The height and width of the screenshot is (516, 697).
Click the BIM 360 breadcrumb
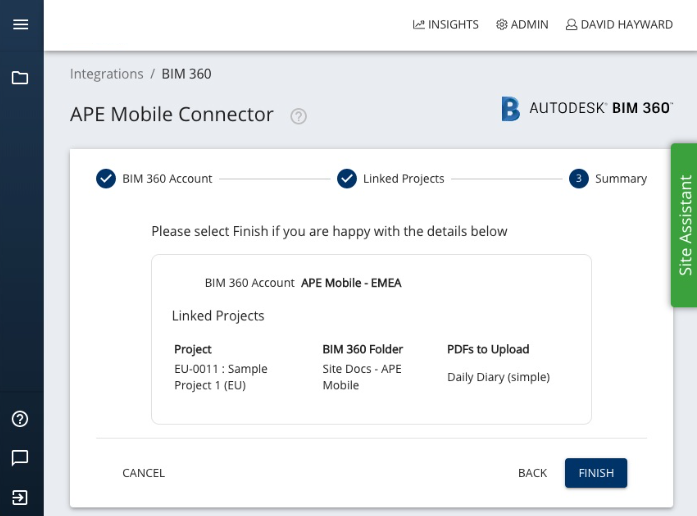point(186,74)
